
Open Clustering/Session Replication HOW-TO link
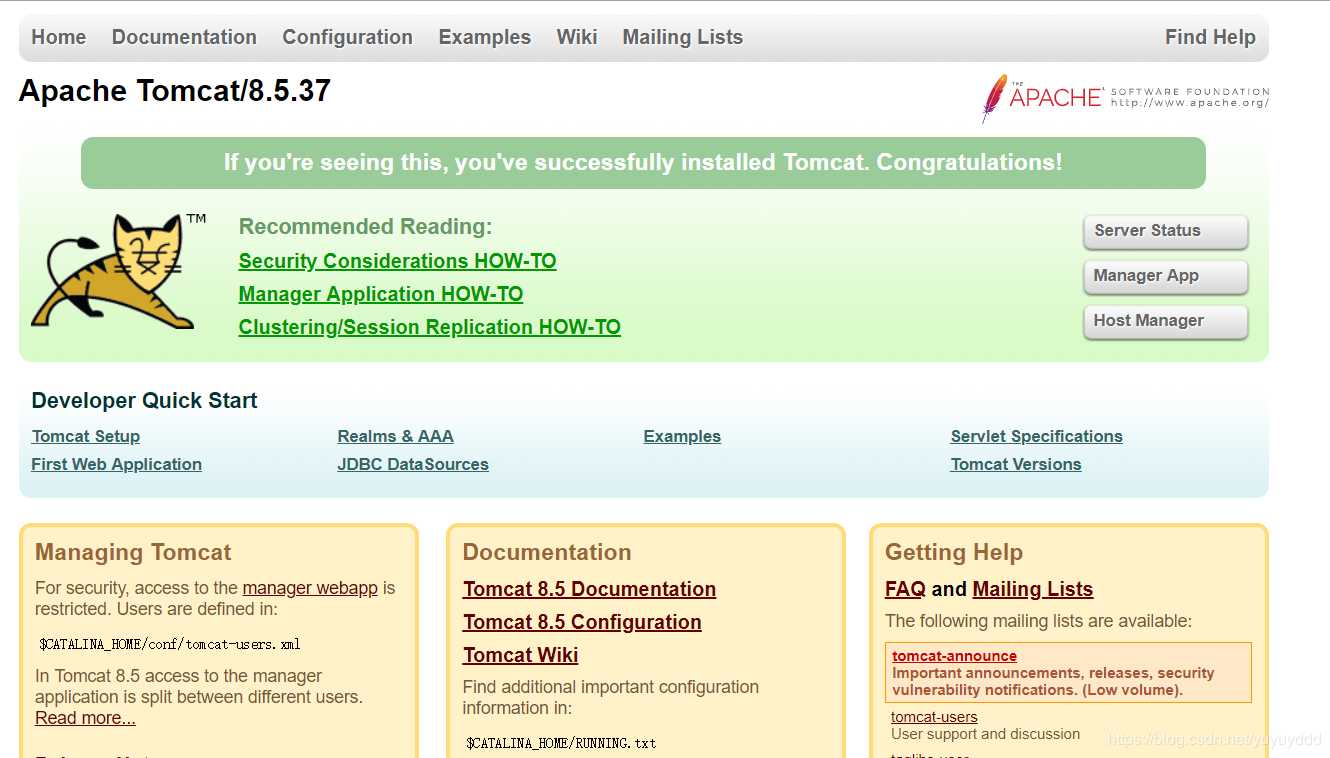point(429,327)
